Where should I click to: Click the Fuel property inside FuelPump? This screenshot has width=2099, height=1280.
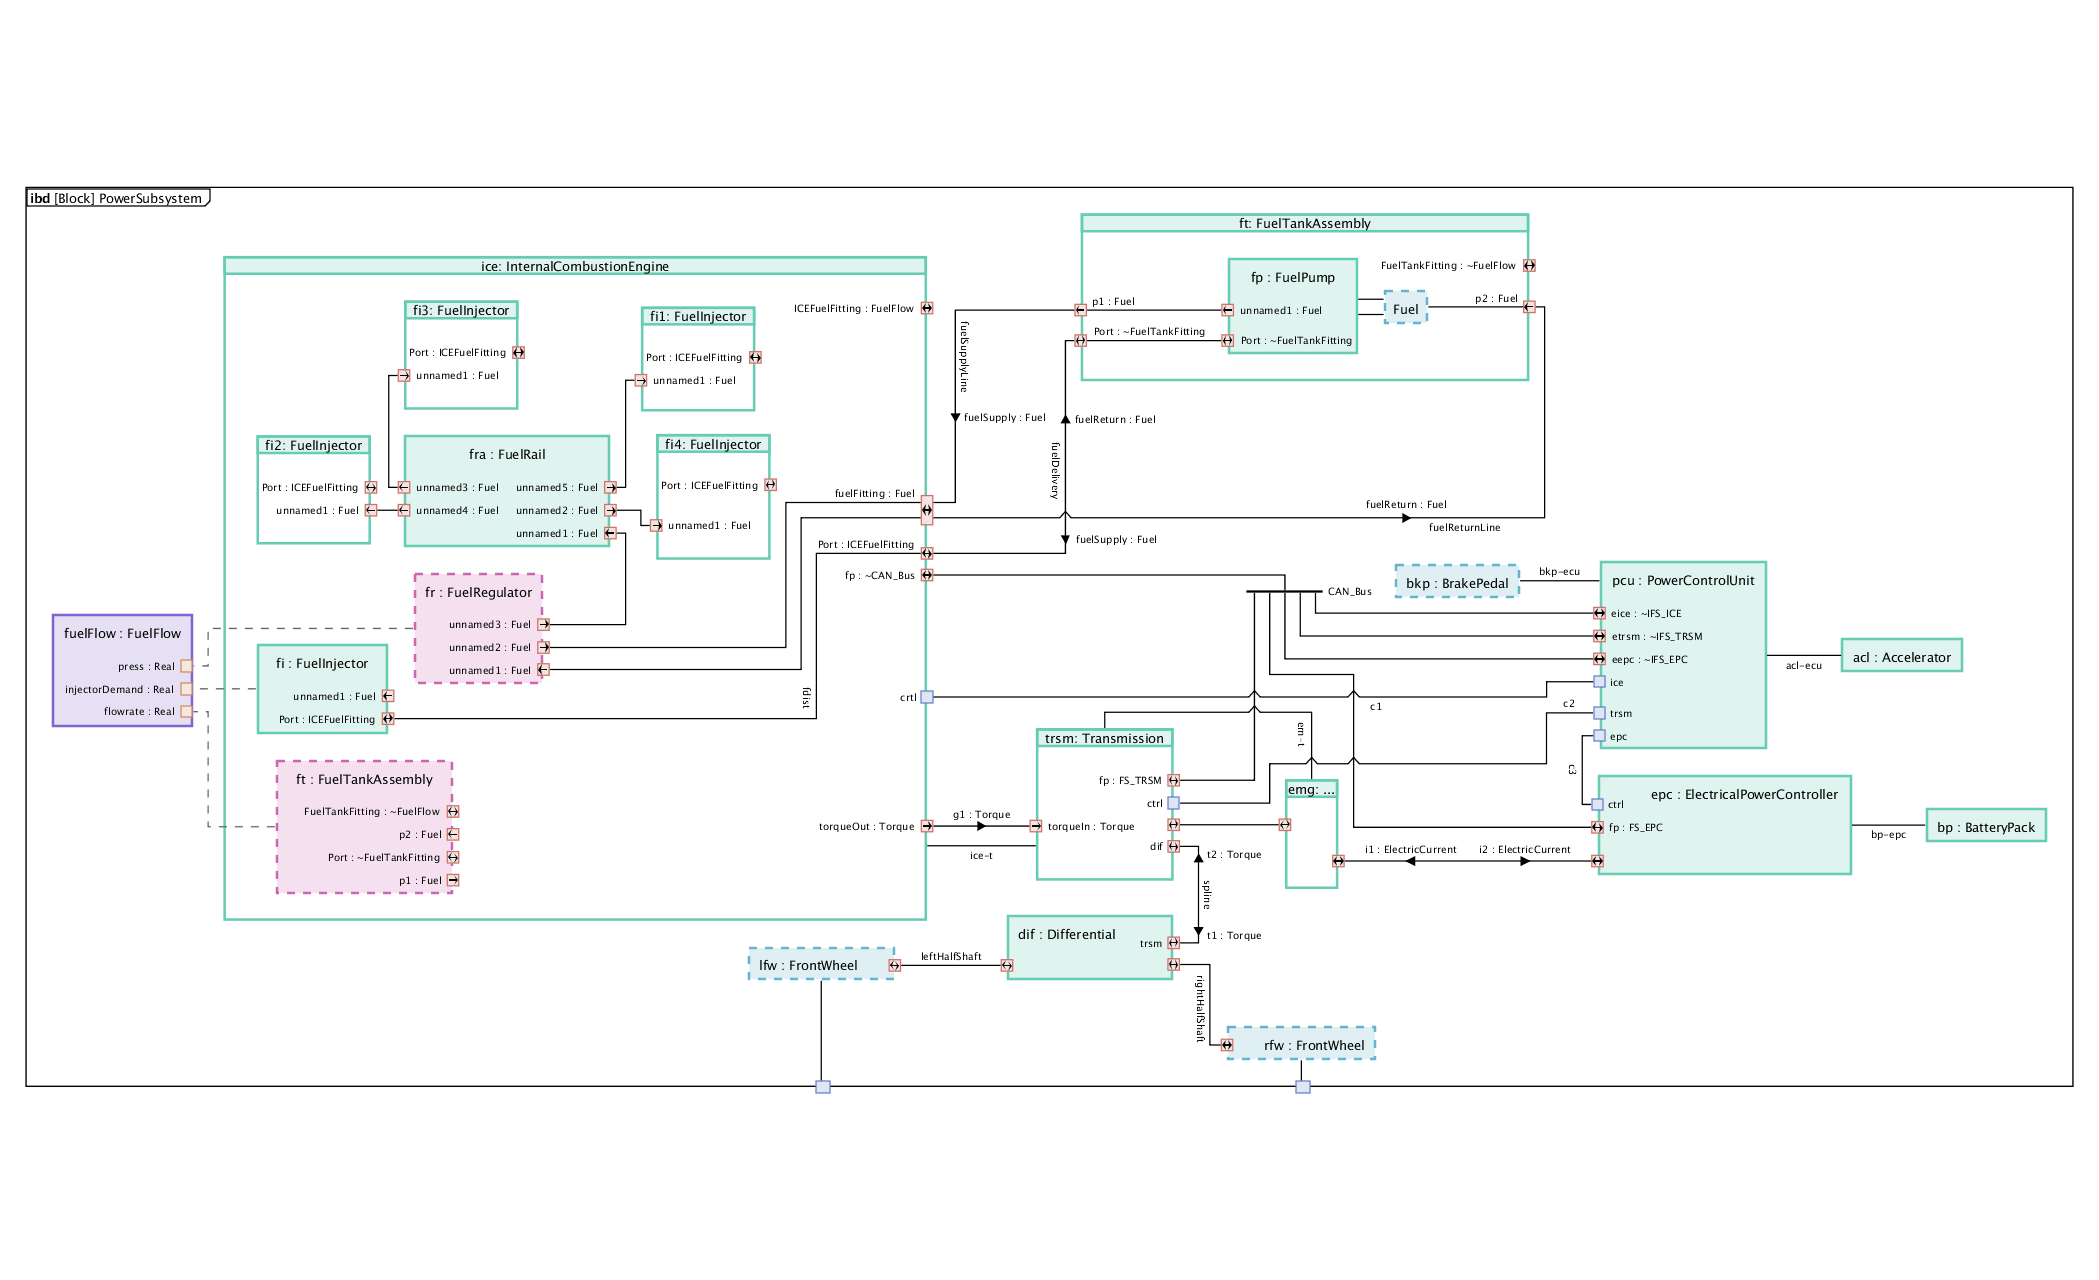(x=1405, y=310)
